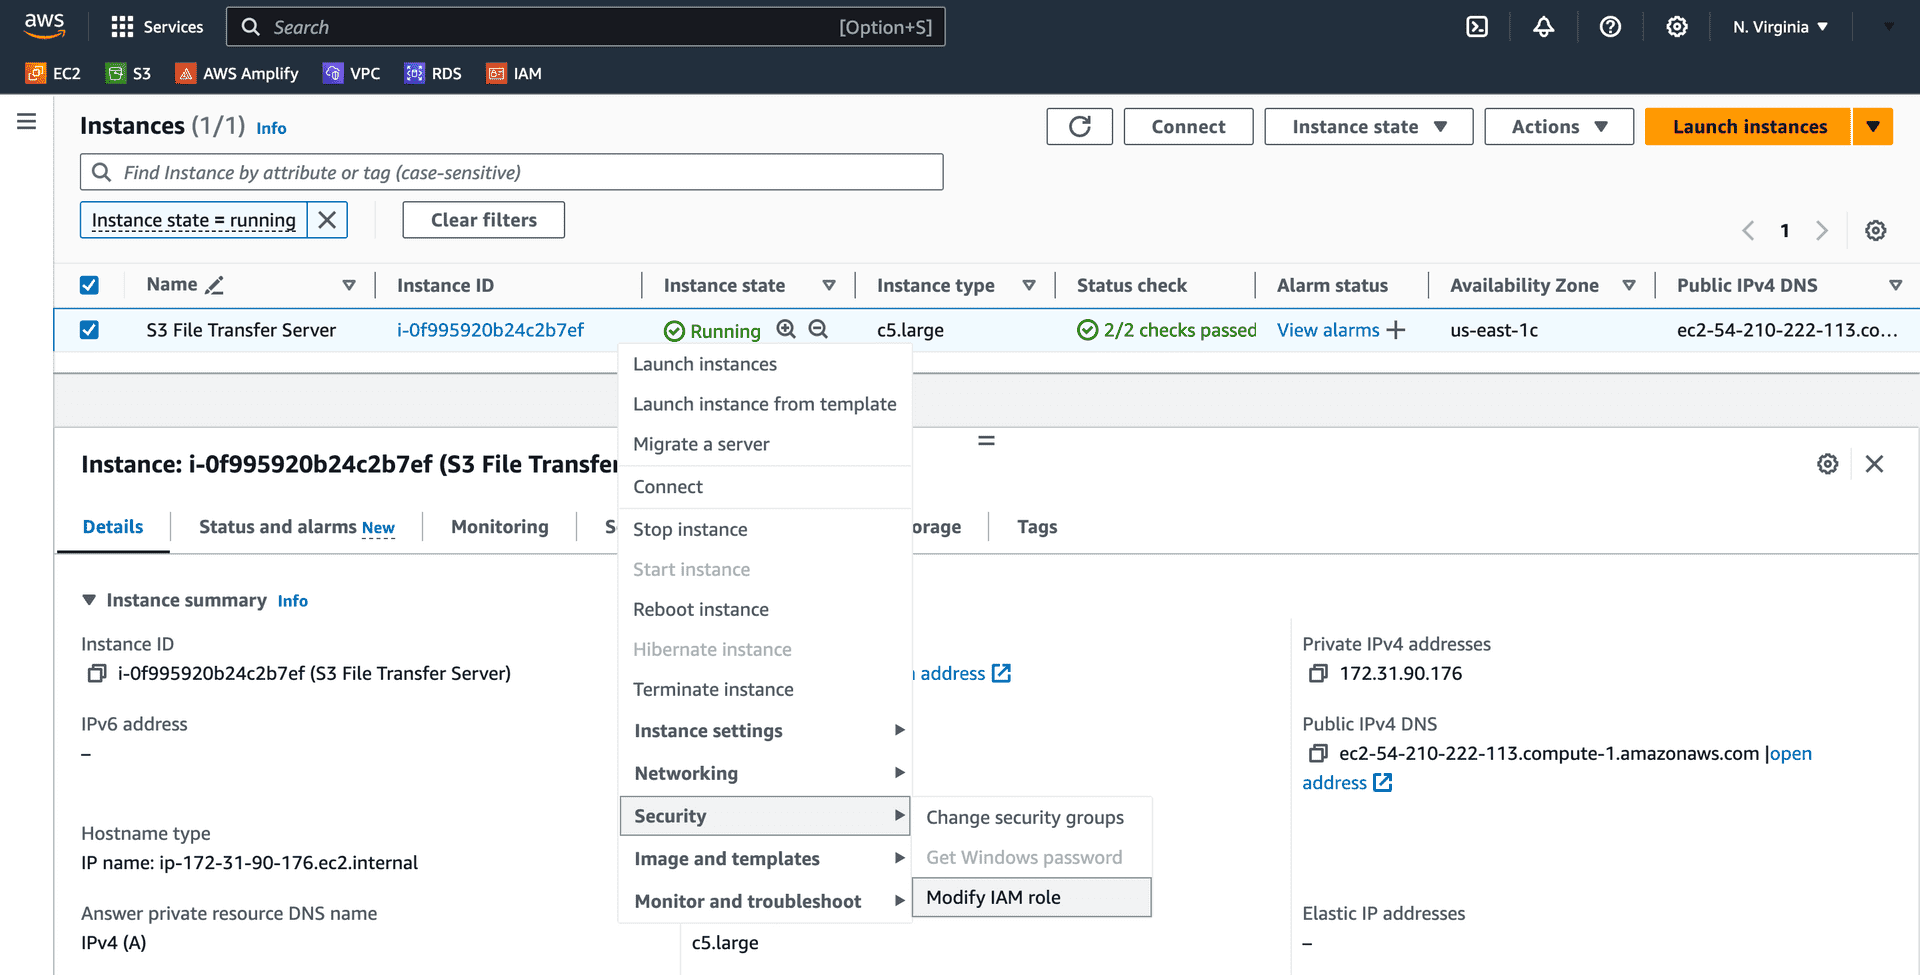Copy the Public IPv4 DNS name
This screenshot has height=975, width=1920.
click(1318, 754)
